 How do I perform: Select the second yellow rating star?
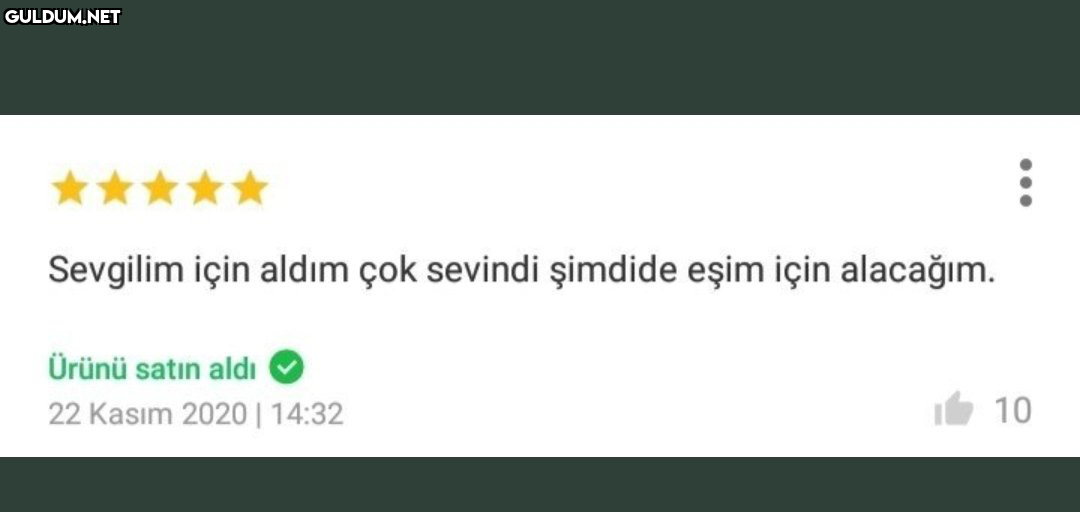pos(114,188)
